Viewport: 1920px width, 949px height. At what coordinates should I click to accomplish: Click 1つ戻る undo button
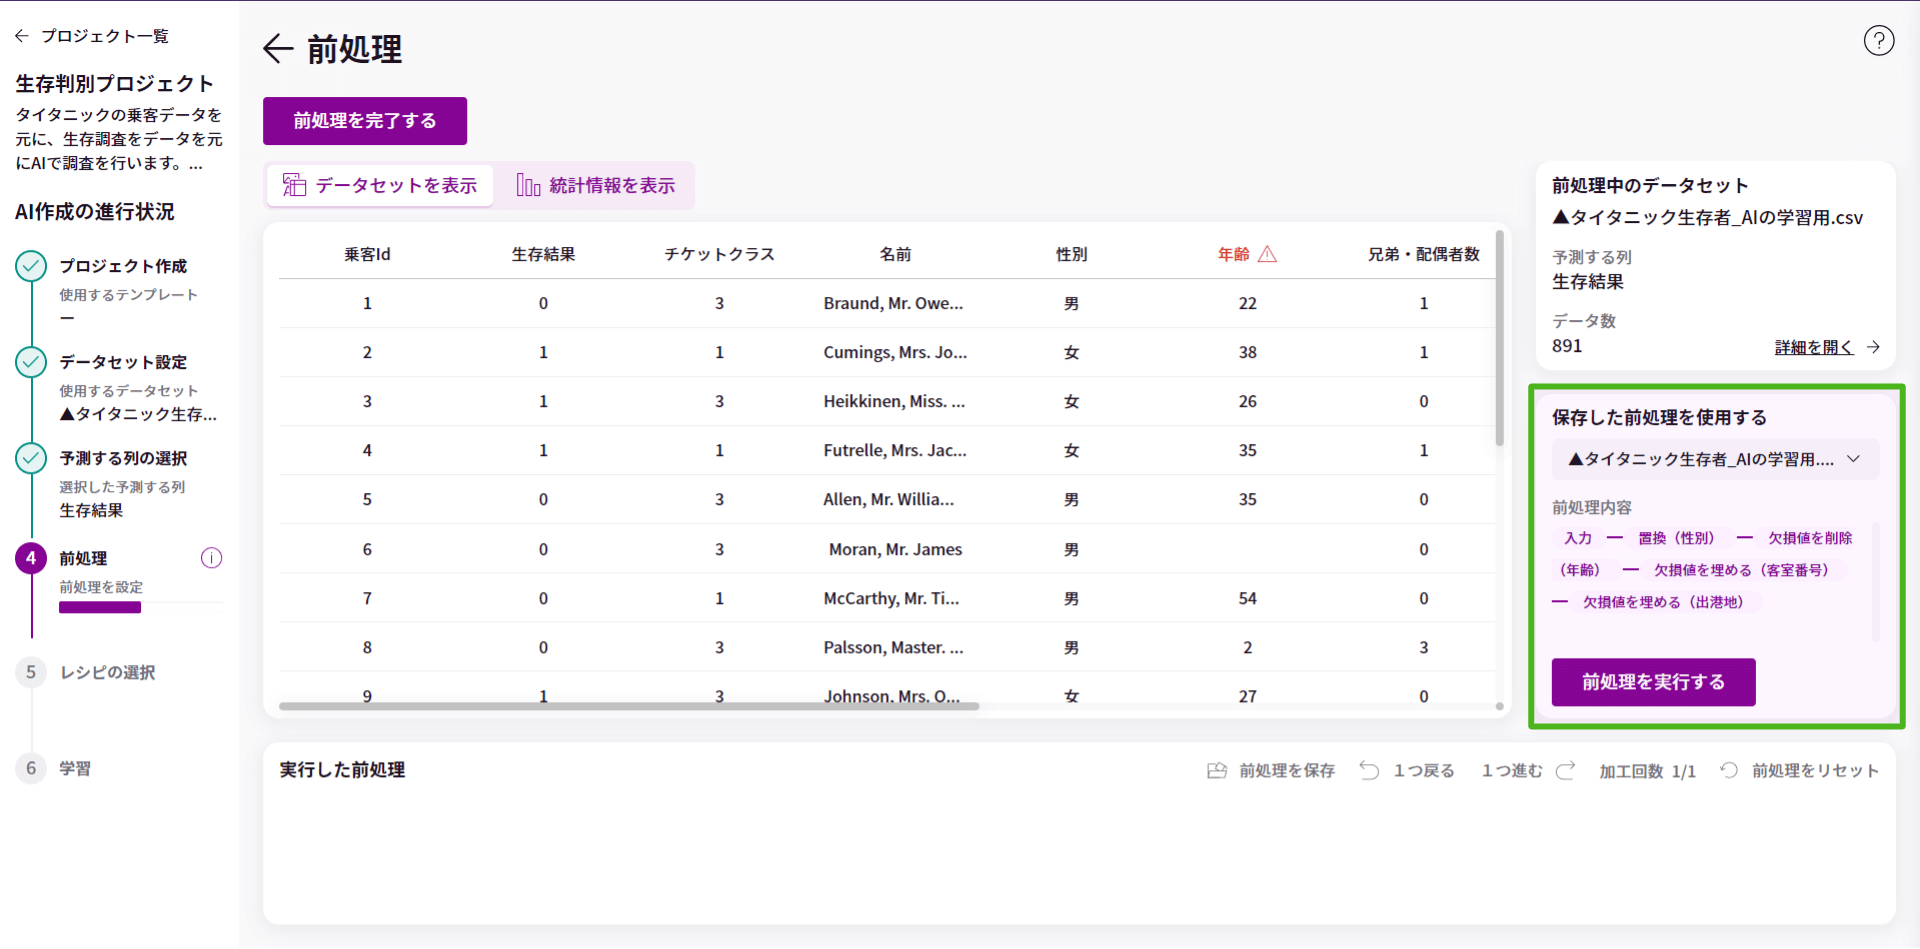[x=1407, y=770]
